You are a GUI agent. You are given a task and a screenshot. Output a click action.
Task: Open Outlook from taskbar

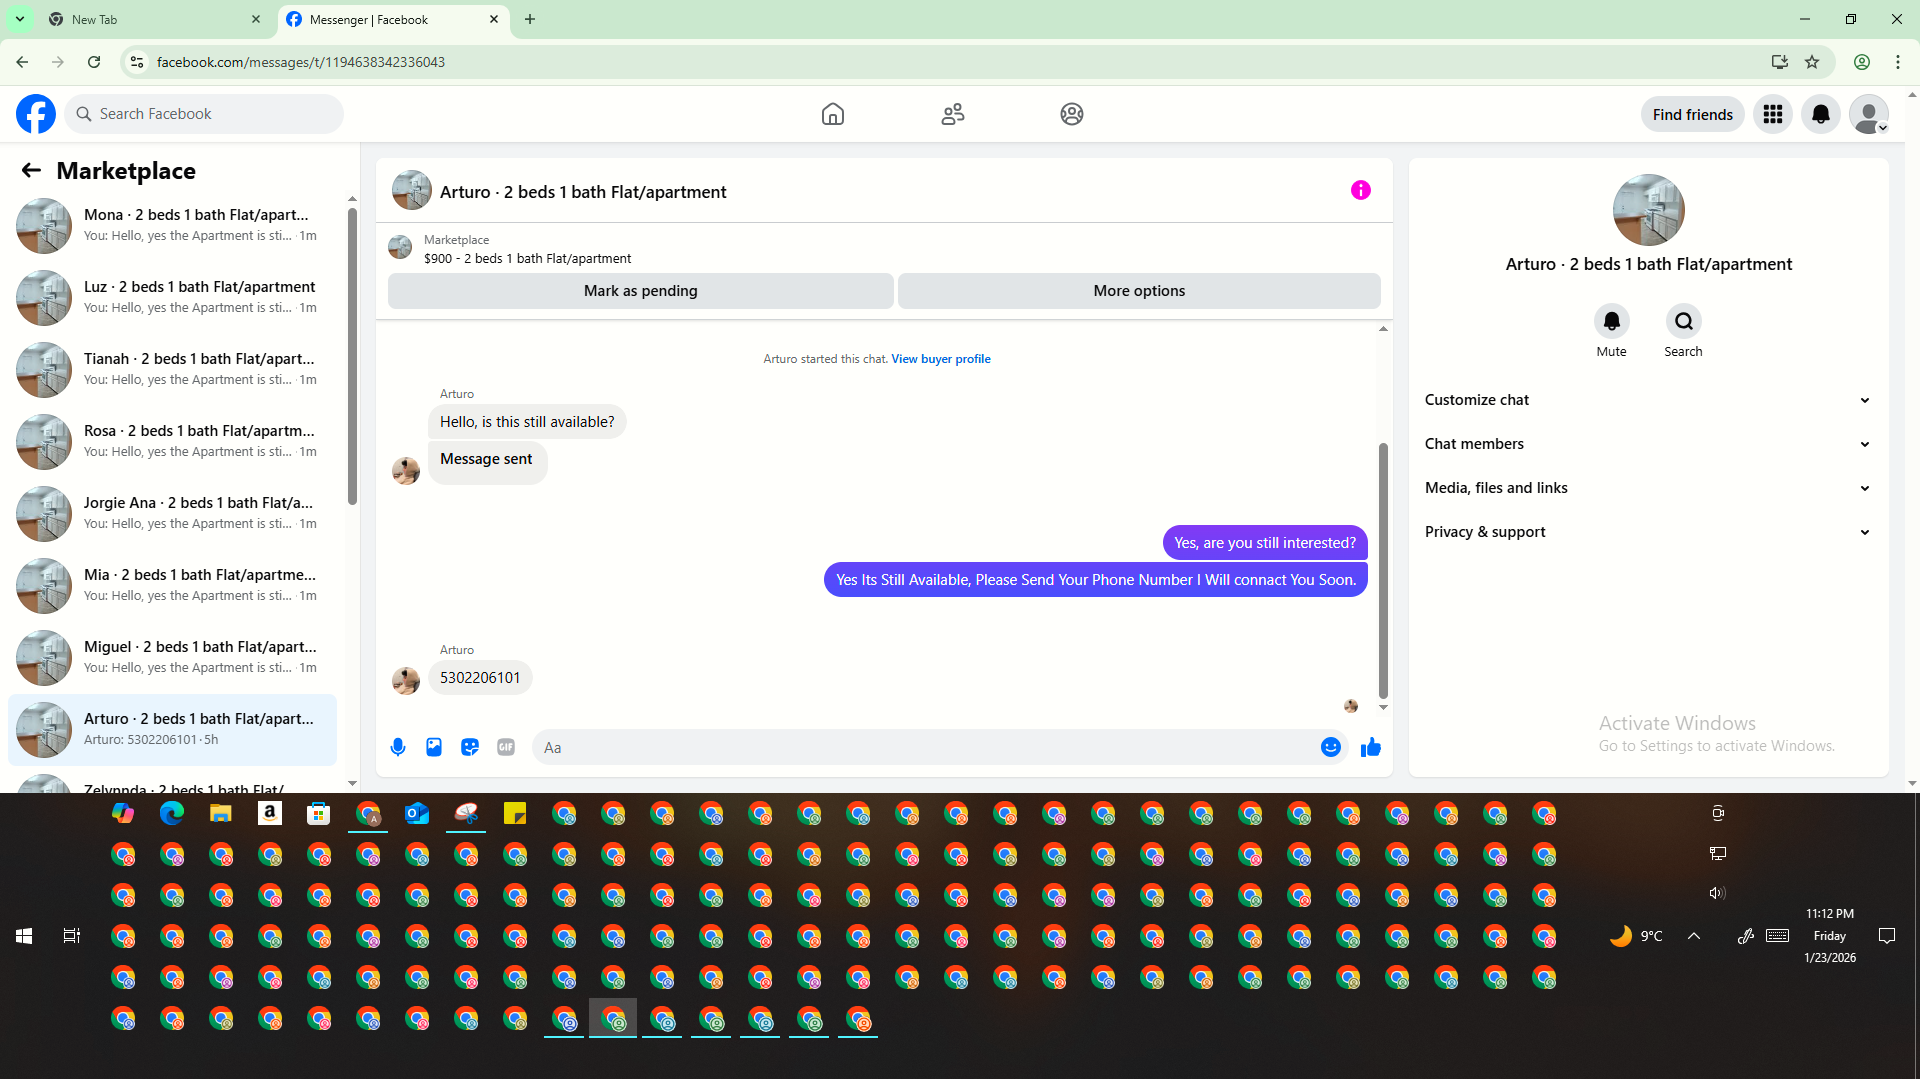(417, 814)
